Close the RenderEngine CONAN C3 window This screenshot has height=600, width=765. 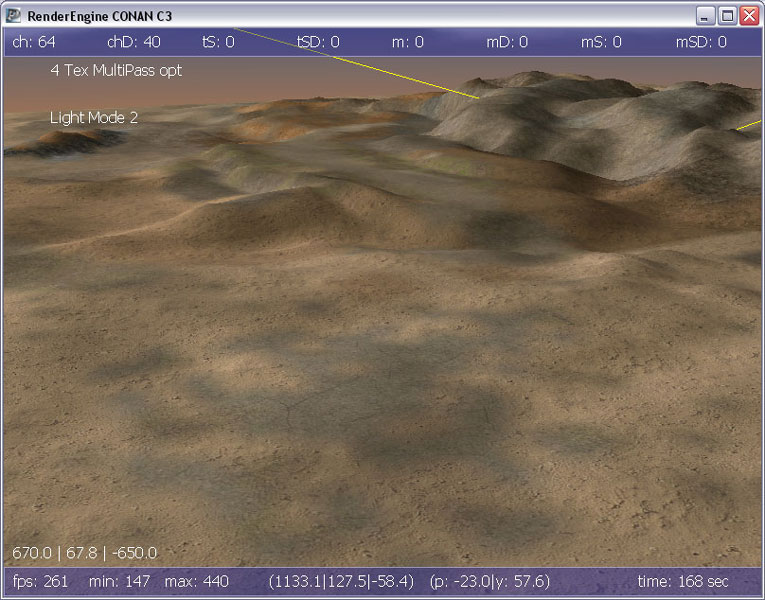click(748, 15)
